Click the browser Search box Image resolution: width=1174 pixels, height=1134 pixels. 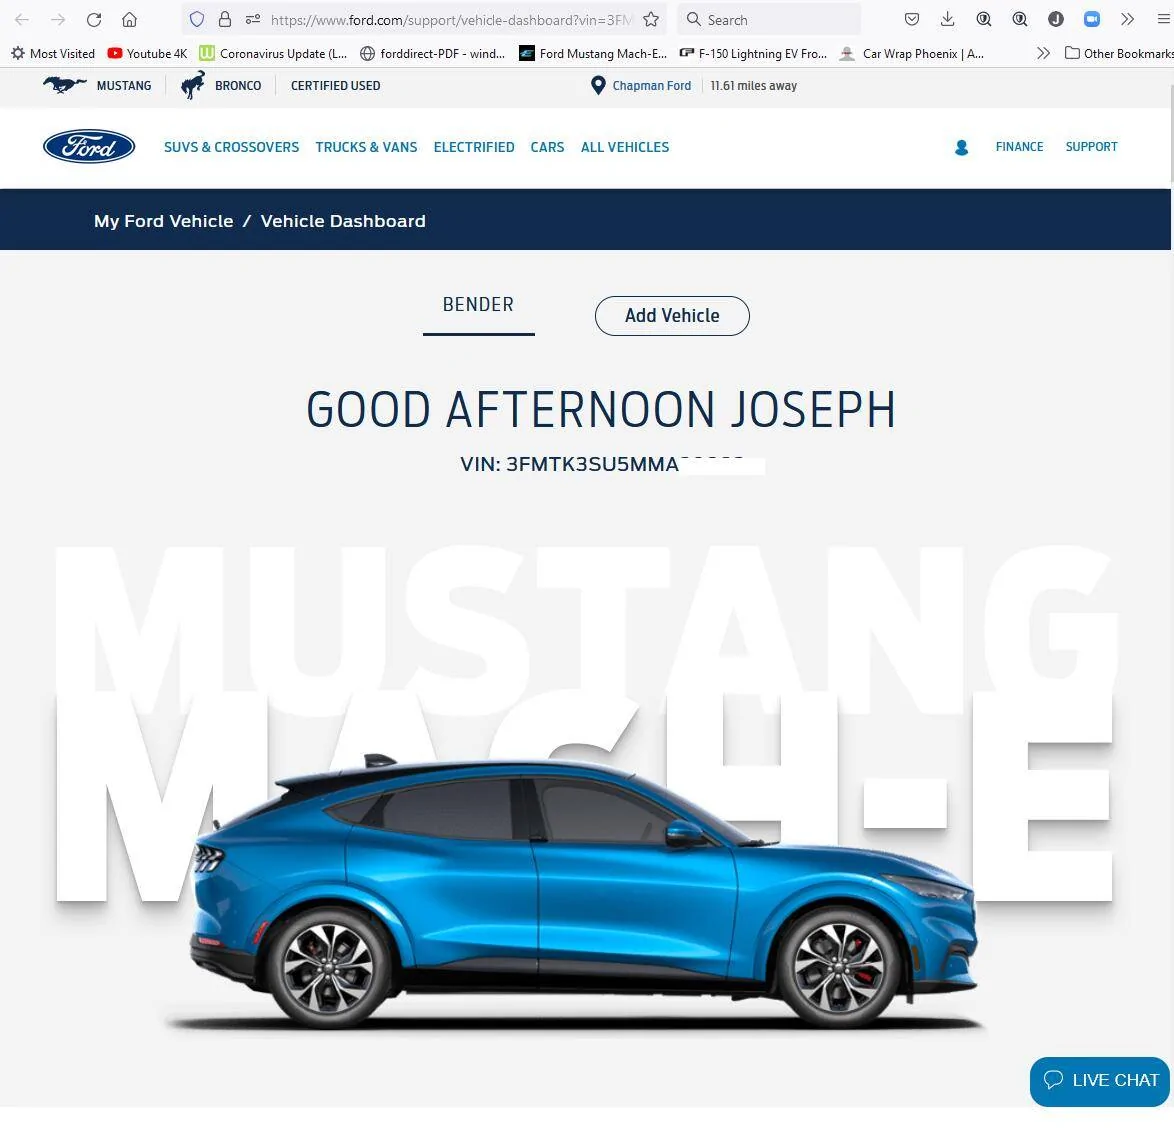click(769, 19)
